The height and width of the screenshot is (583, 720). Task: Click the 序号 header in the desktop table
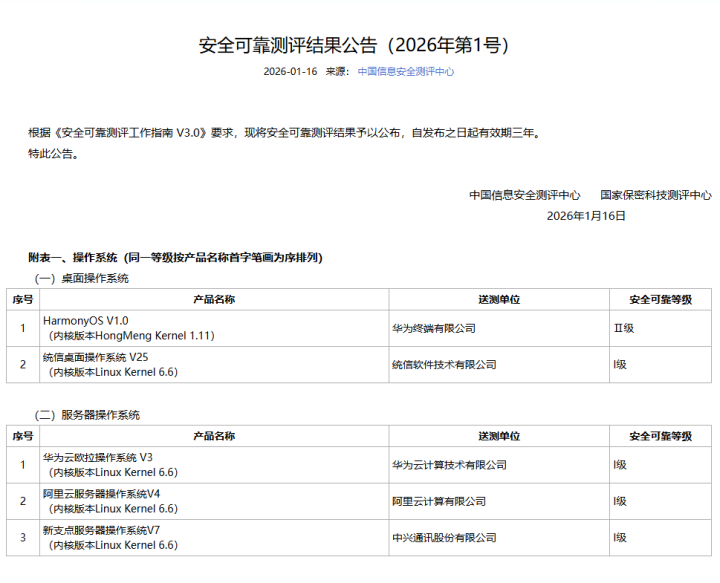pyautogui.click(x=23, y=300)
